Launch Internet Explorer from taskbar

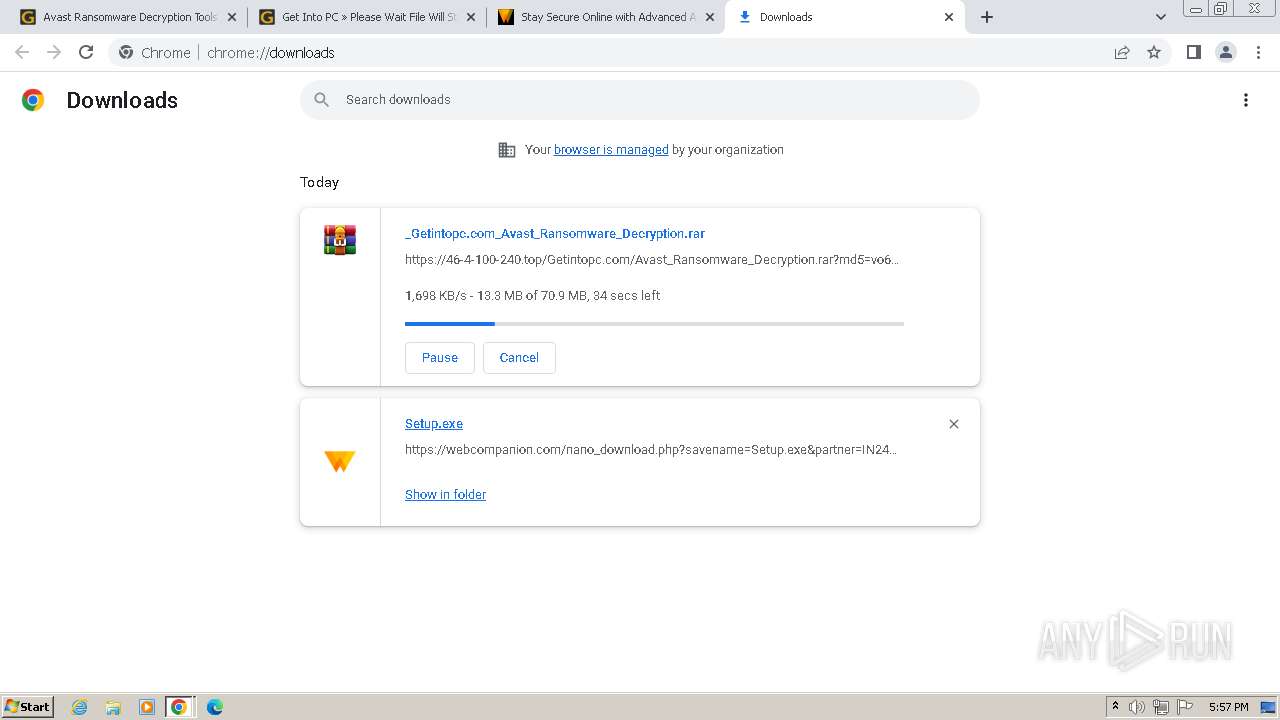pos(80,707)
